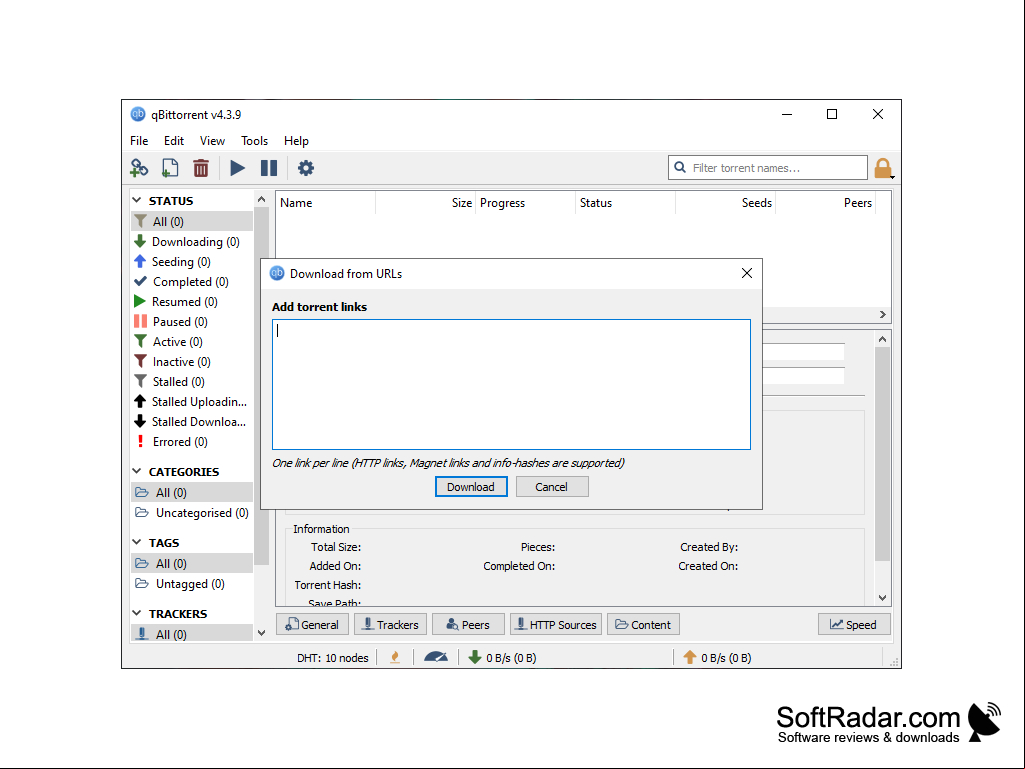Viewport: 1025px width, 769px height.
Task: Click torrent list horizontal scroll right arrow
Action: 882,315
